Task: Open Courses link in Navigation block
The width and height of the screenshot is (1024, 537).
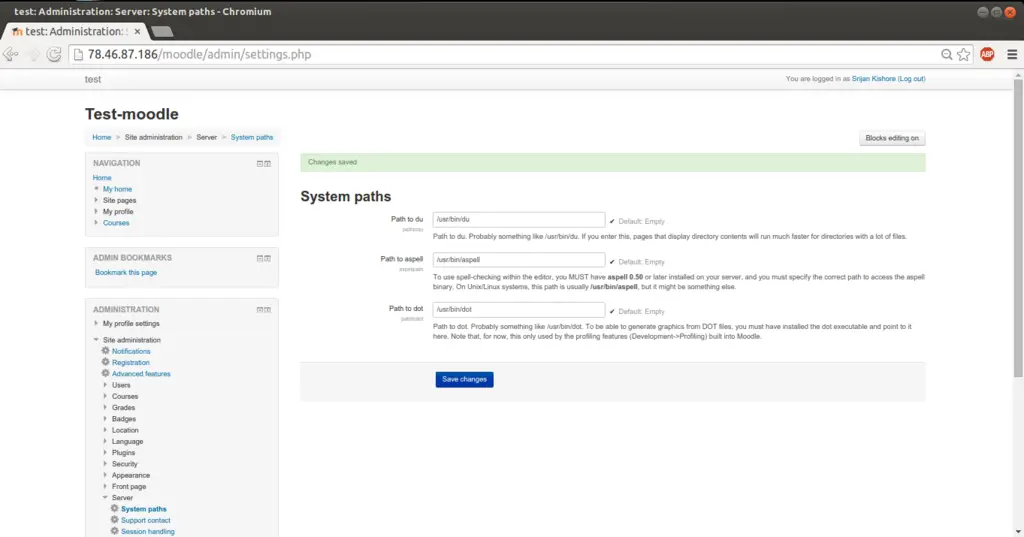Action: pyautogui.click(x=116, y=223)
